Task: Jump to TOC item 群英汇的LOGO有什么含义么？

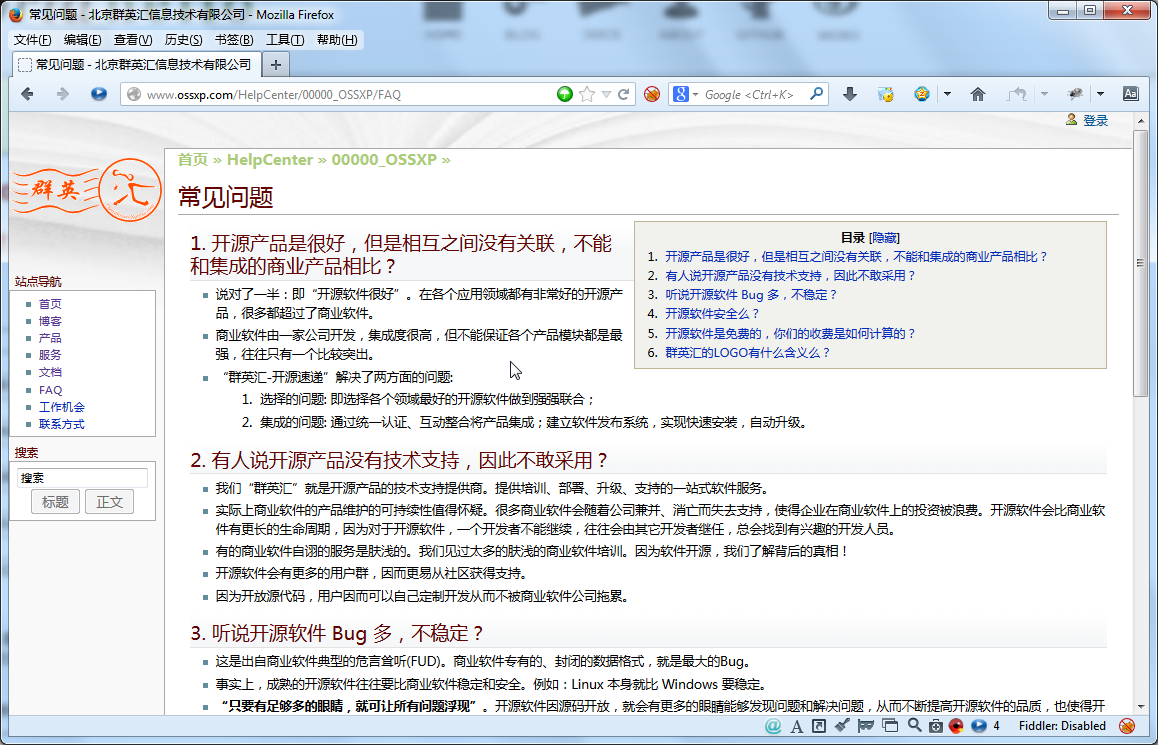Action: 747,353
